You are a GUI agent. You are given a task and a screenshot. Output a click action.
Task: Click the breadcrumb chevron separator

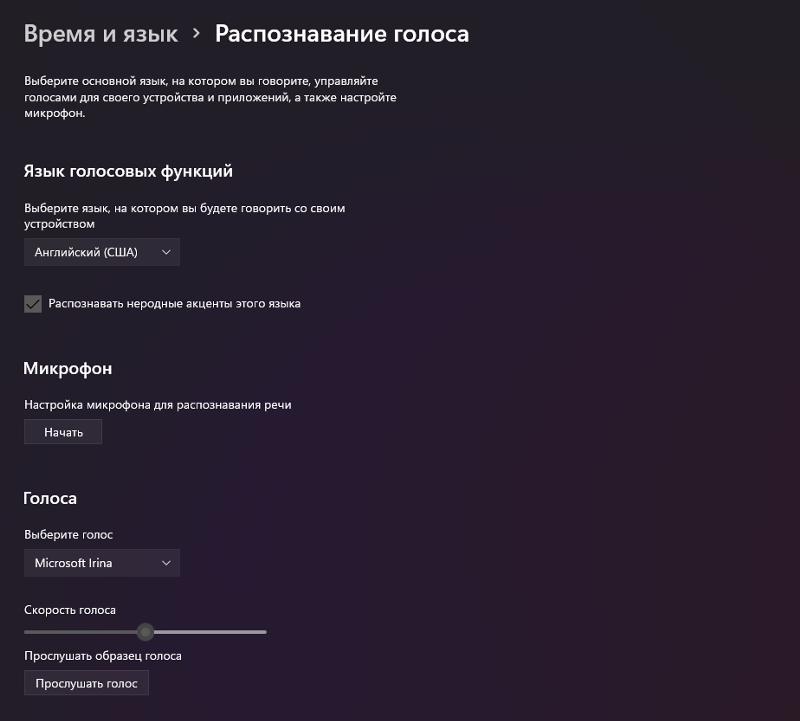[196, 34]
